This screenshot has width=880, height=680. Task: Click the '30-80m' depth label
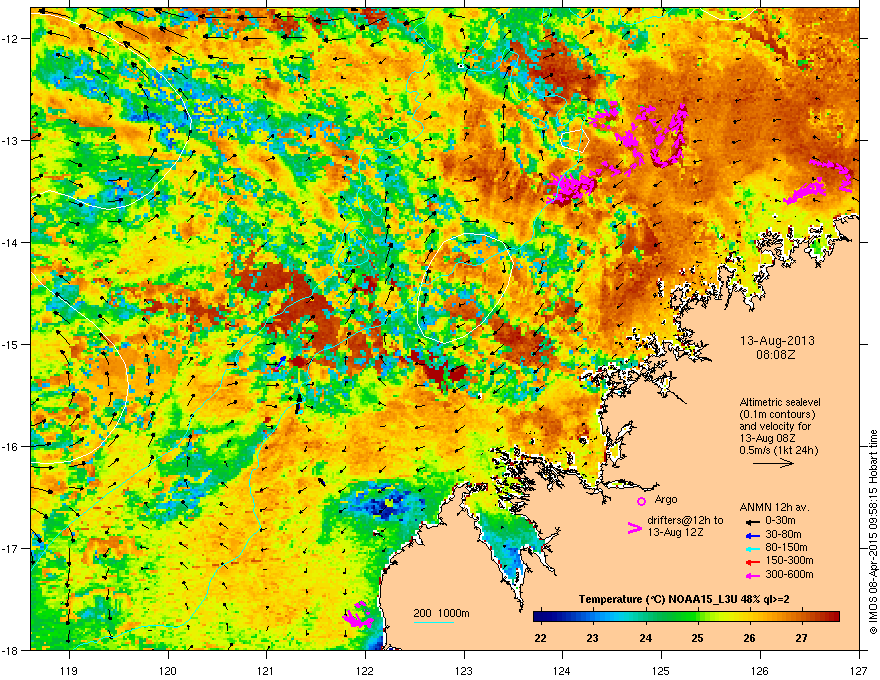pos(783,535)
